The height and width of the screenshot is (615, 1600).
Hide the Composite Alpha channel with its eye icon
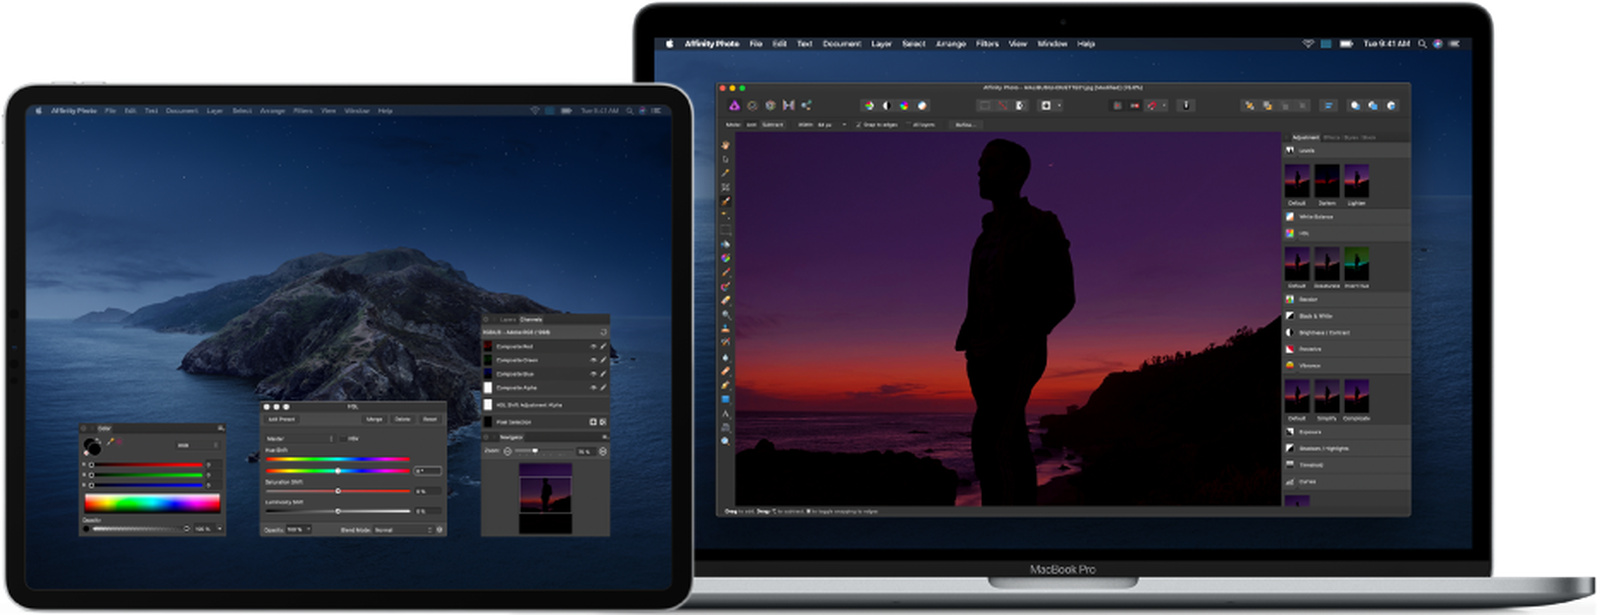[593, 388]
